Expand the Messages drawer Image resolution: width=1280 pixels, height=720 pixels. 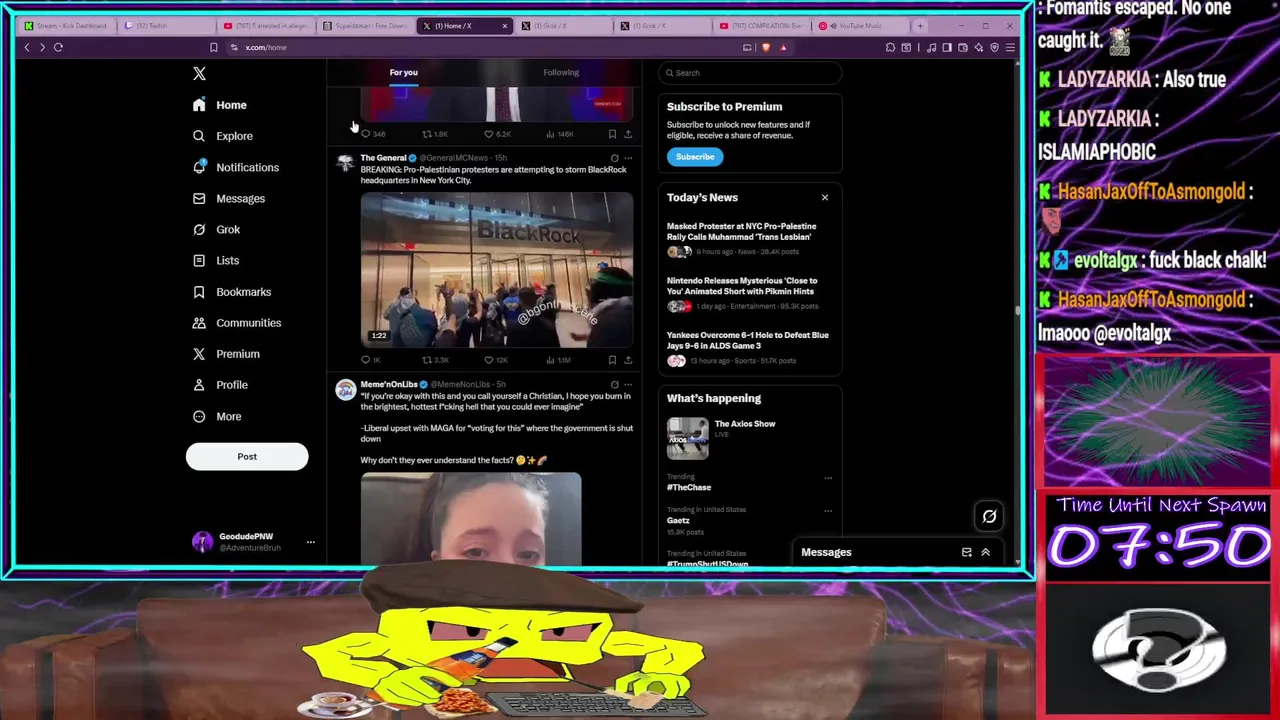pos(985,552)
